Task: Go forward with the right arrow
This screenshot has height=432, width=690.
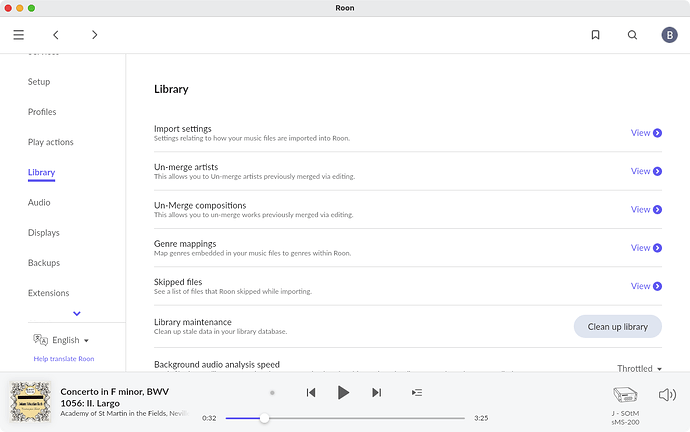Action: (94, 34)
